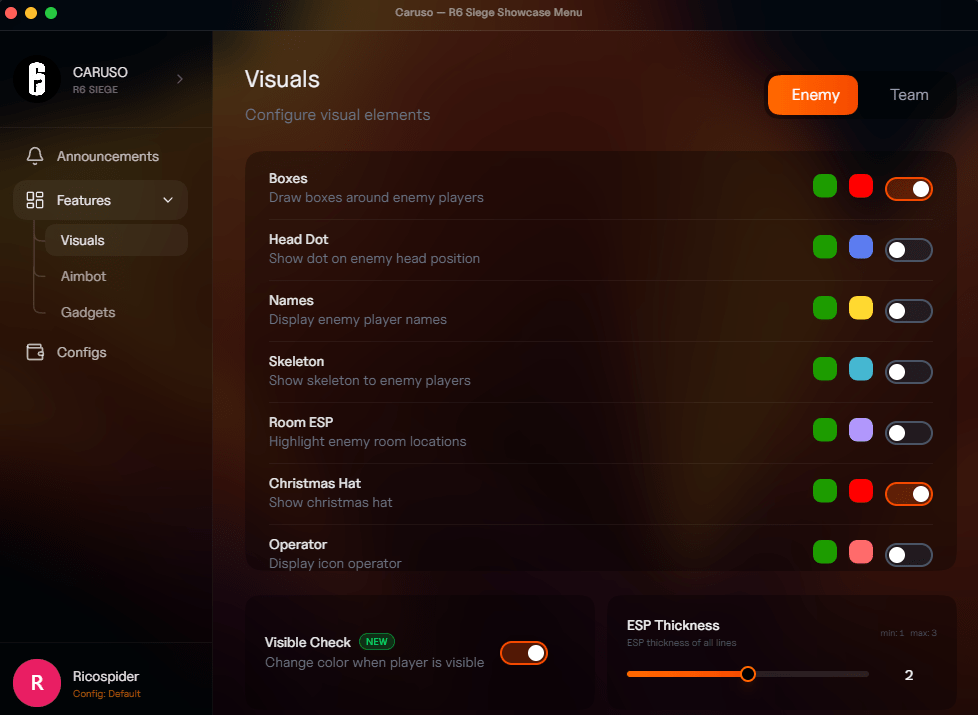978x715 pixels.
Task: Open the green Operator color swatch
Action: (825, 552)
